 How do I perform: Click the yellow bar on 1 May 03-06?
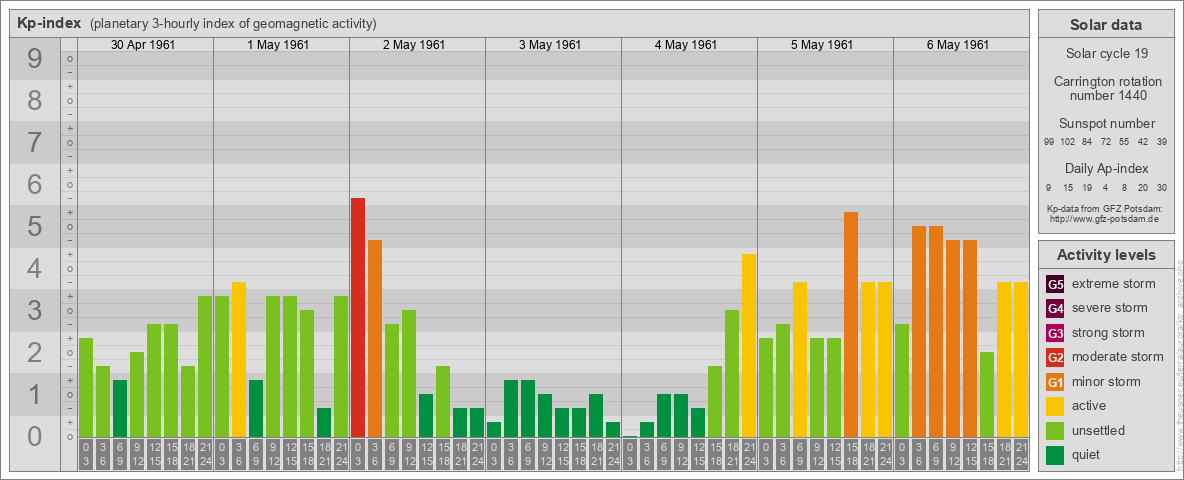click(239, 360)
